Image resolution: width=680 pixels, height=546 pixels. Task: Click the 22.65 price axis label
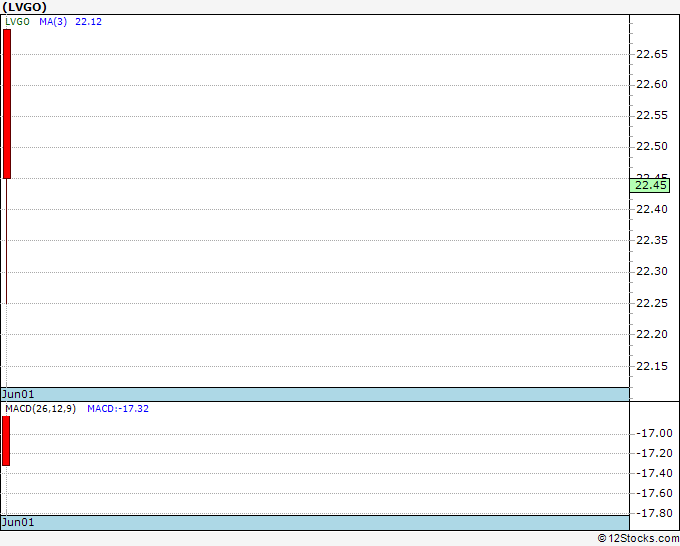point(651,54)
